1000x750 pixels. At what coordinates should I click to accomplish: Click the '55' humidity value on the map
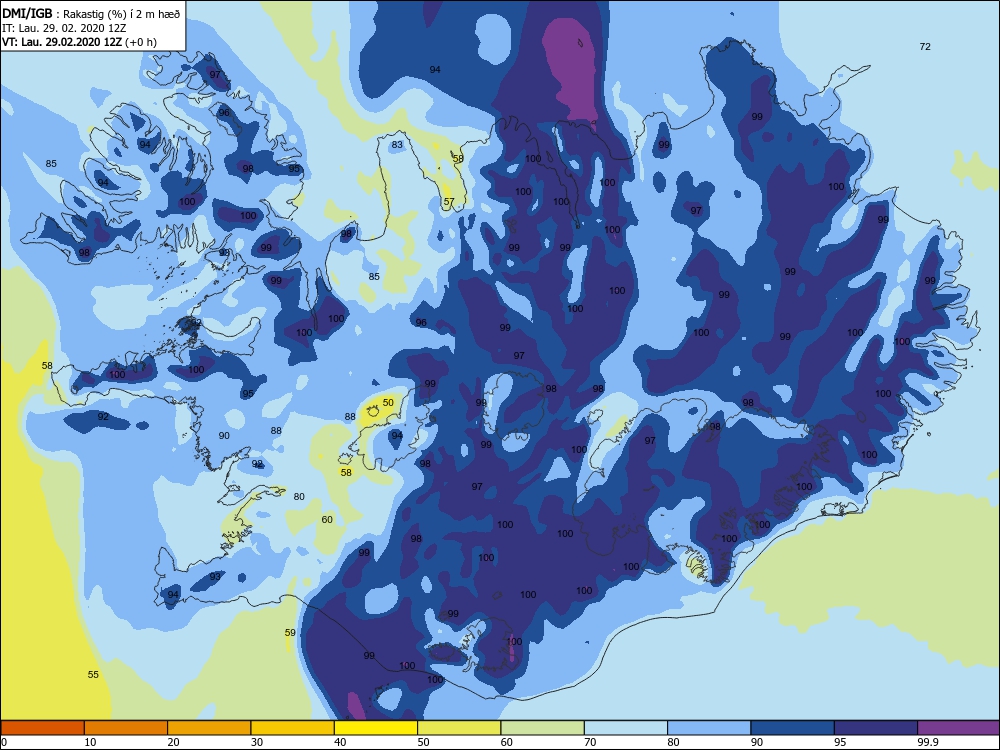tap(93, 674)
